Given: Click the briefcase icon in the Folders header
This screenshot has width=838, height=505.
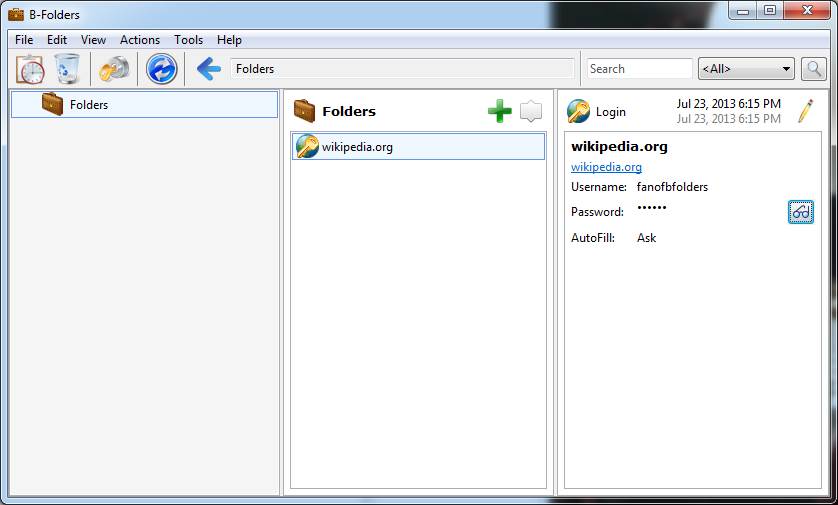Looking at the screenshot, I should 305,111.
